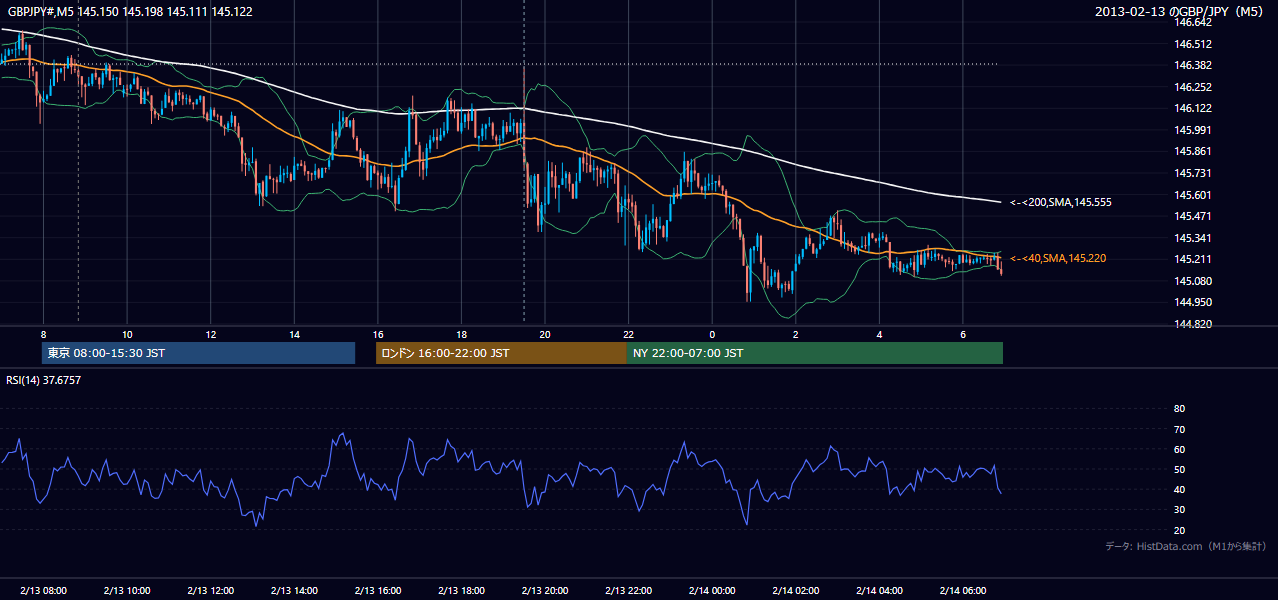This screenshot has width=1278, height=600.
Task: Click hour label 16 under price chart
Action: 378,334
